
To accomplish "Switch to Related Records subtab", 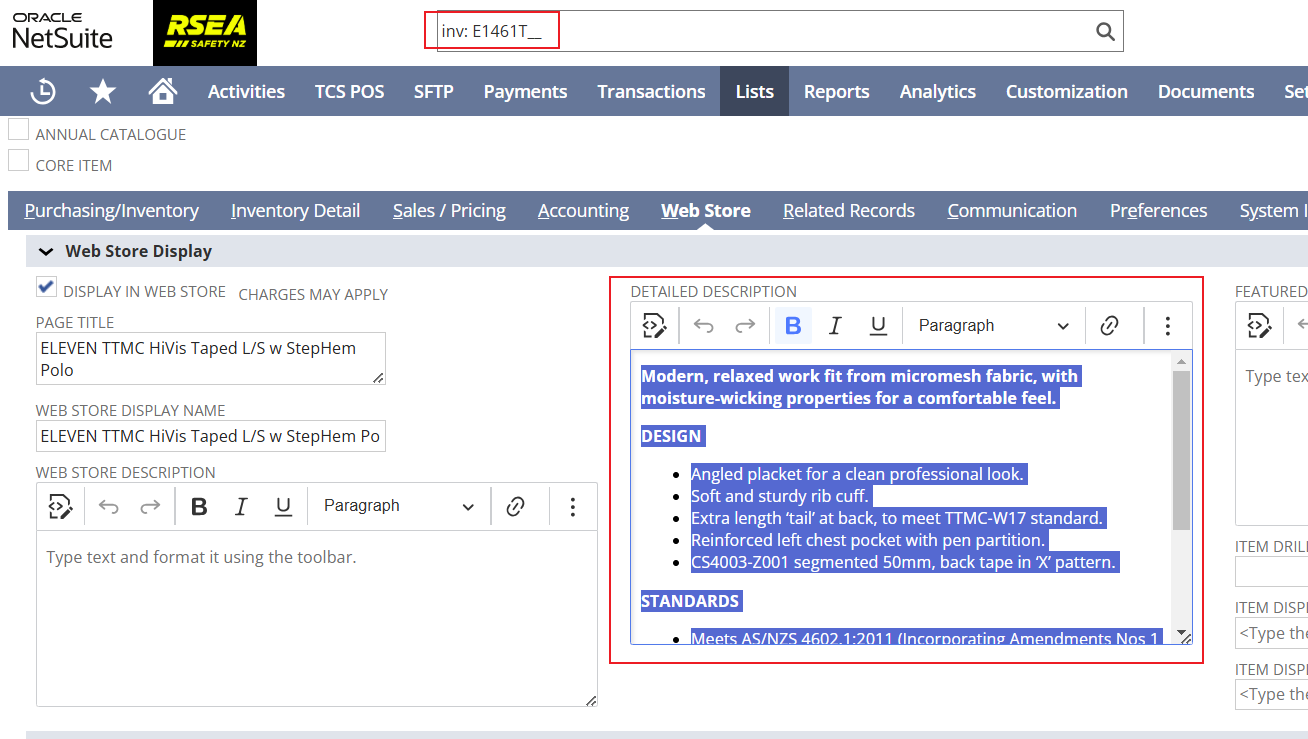I will pos(849,211).
